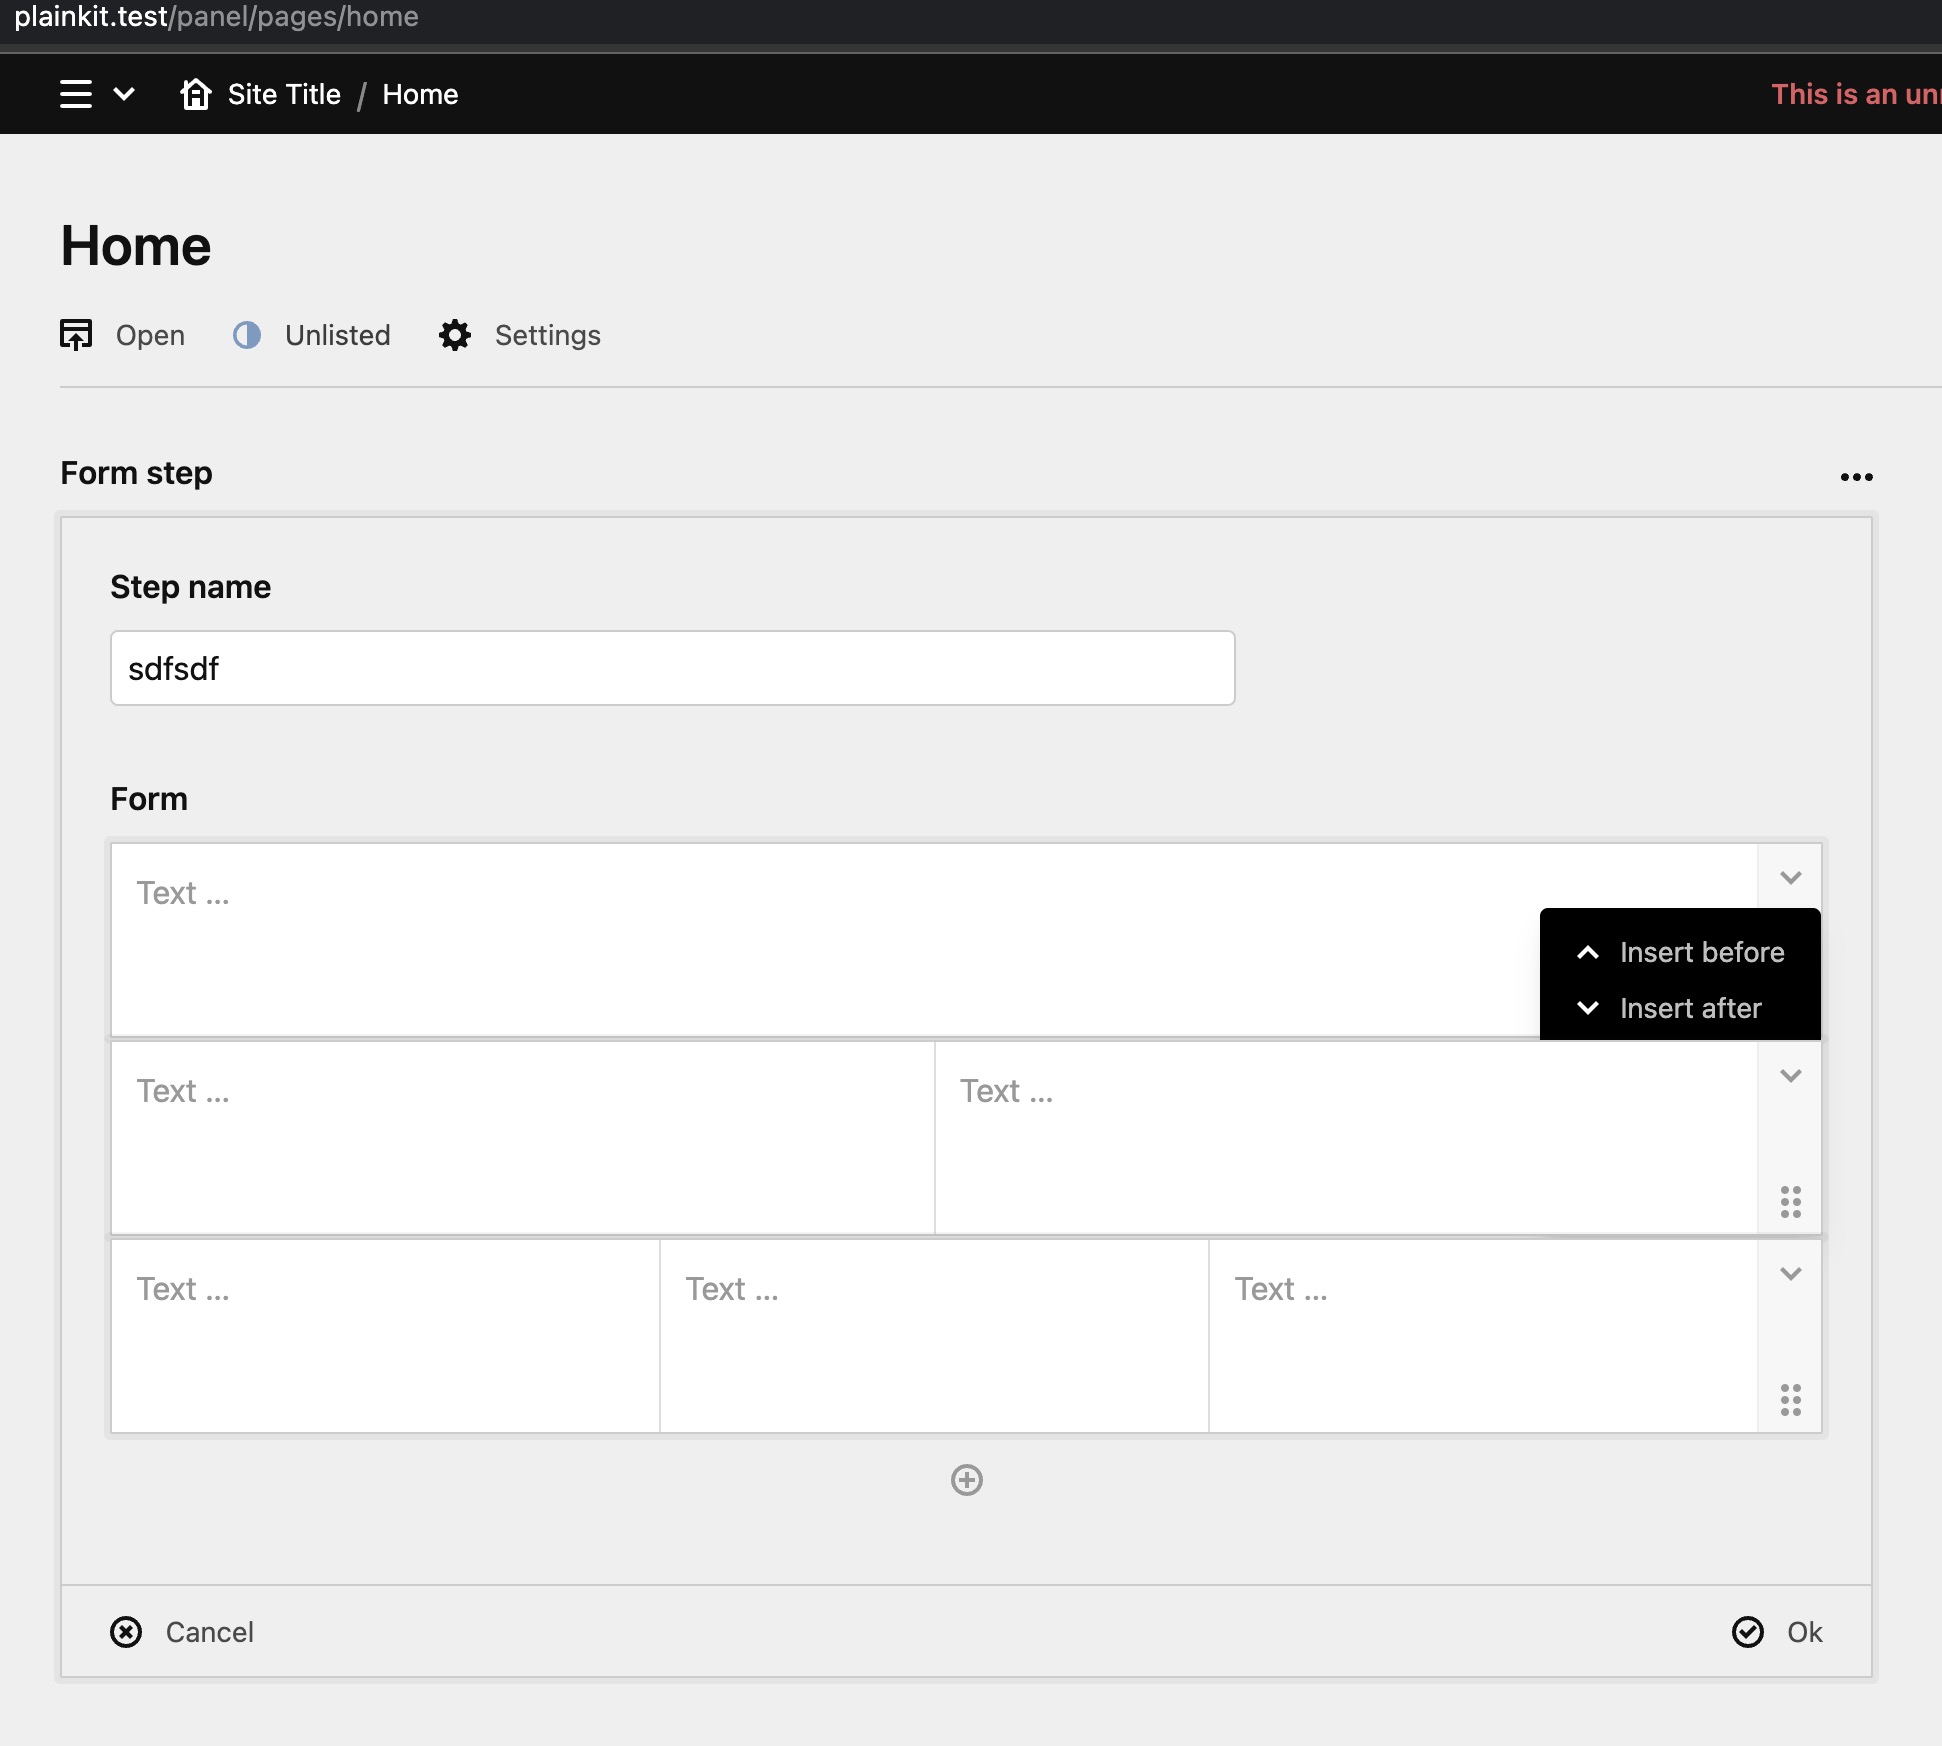
Task: Open the hamburger navigation menu
Action: (78, 93)
